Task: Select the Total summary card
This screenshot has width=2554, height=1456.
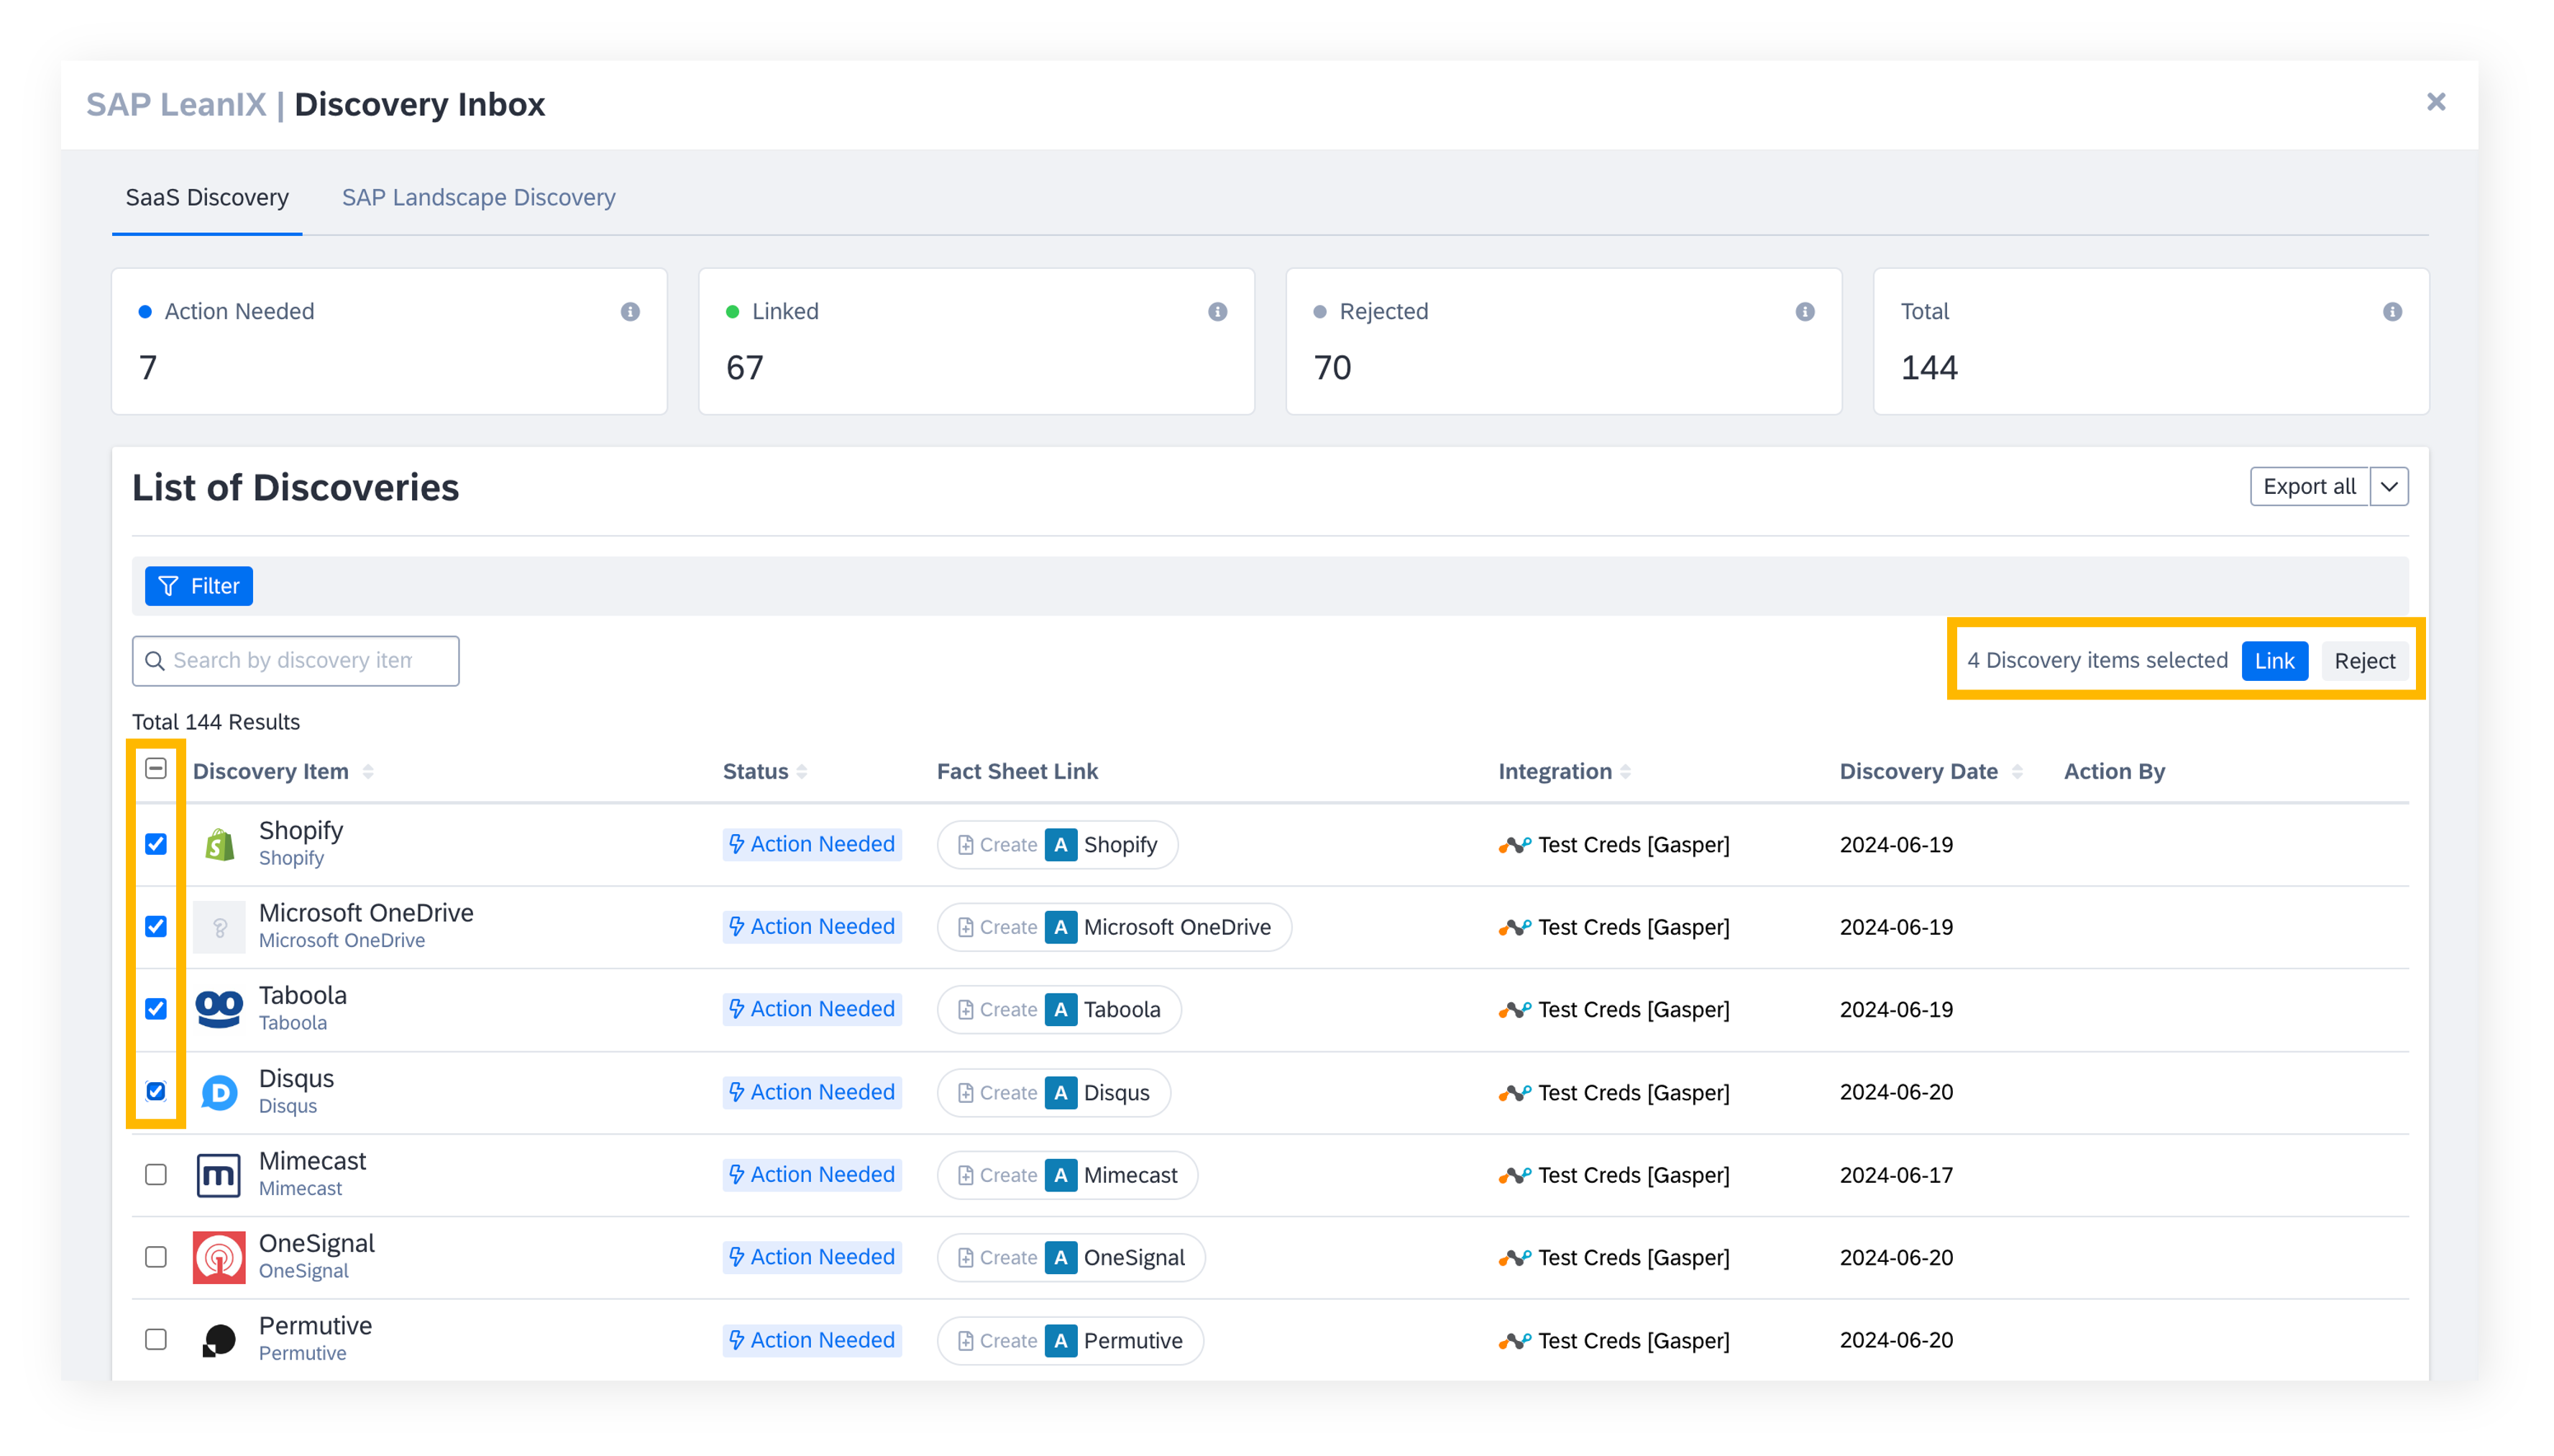Action: 2151,341
